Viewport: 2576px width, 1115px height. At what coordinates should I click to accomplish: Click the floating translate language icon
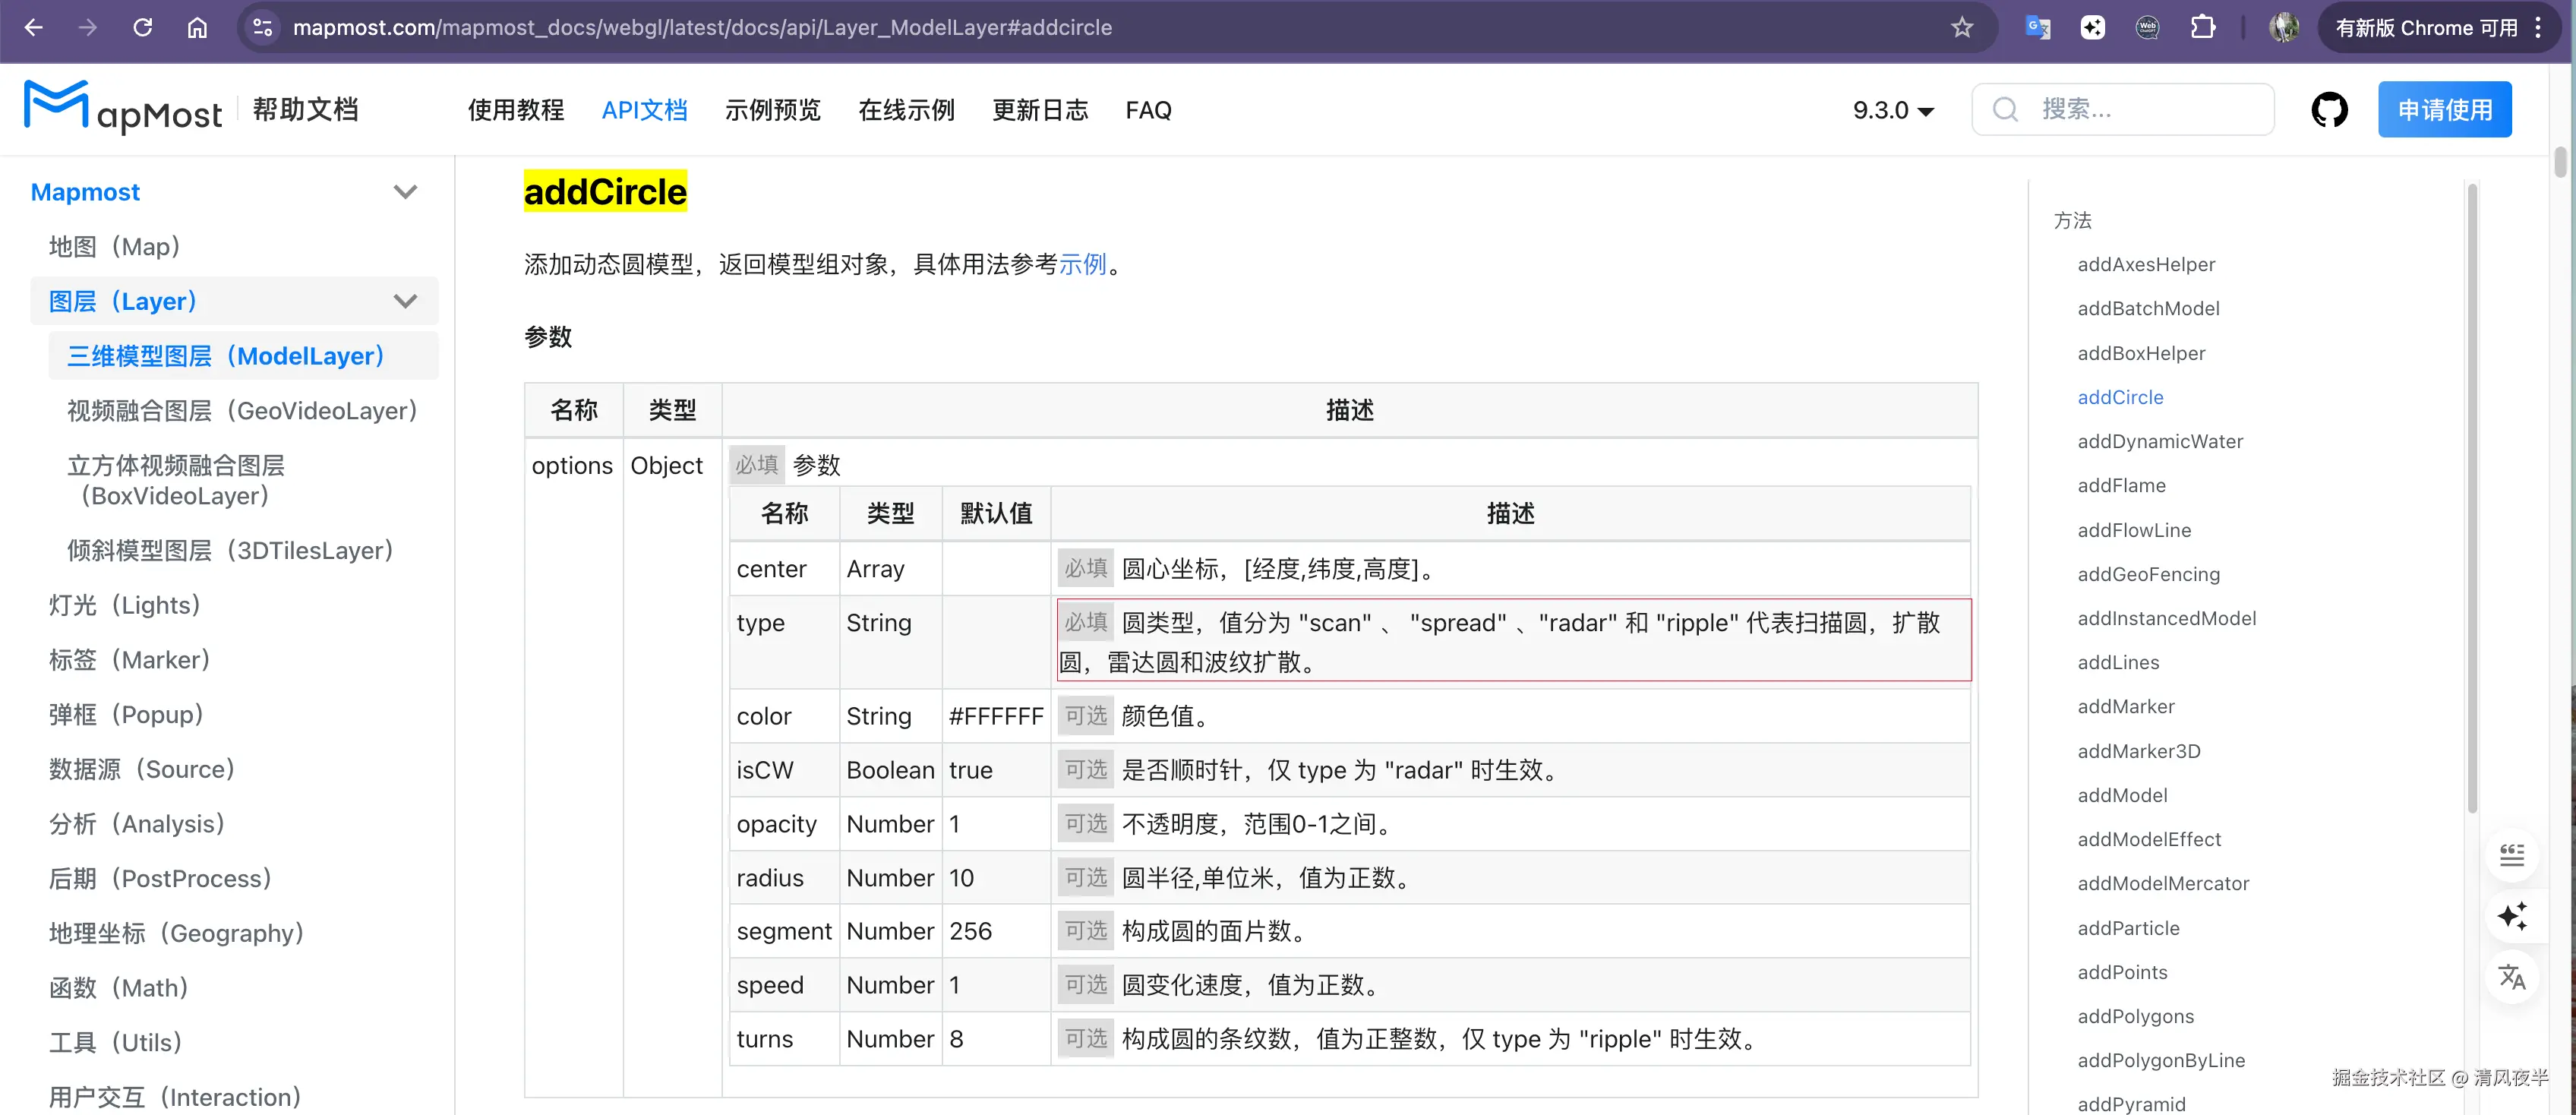click(2511, 977)
